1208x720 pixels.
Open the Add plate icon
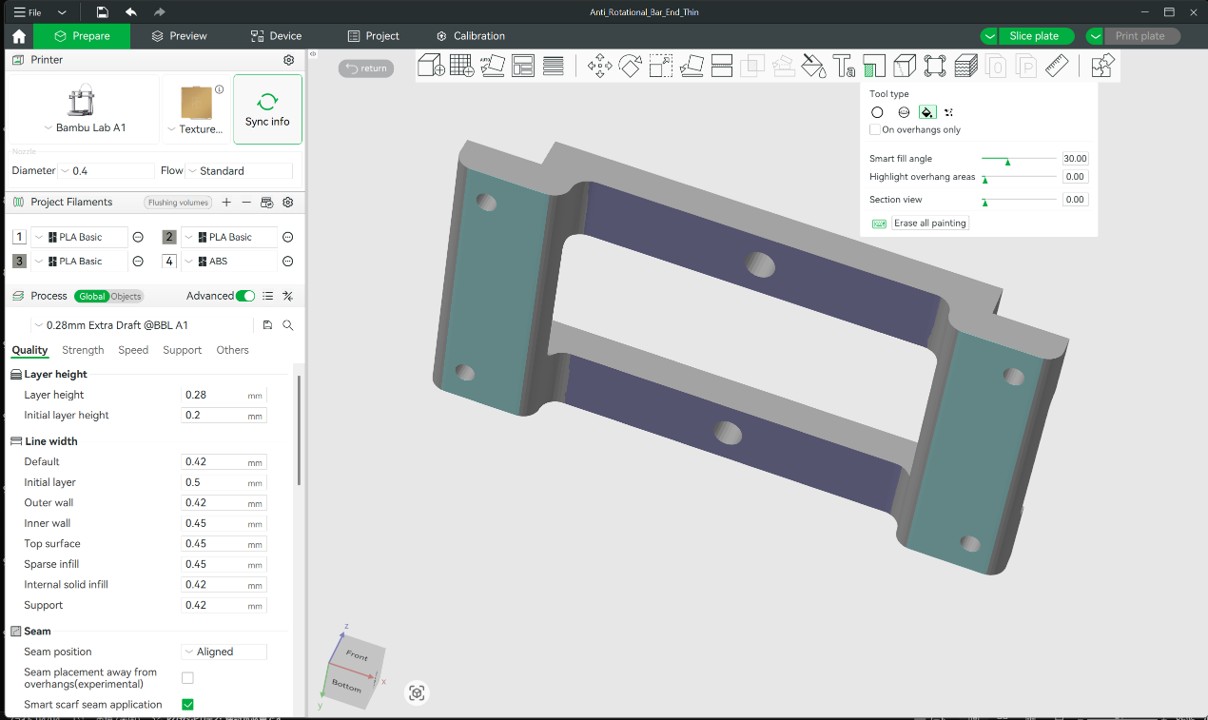461,66
